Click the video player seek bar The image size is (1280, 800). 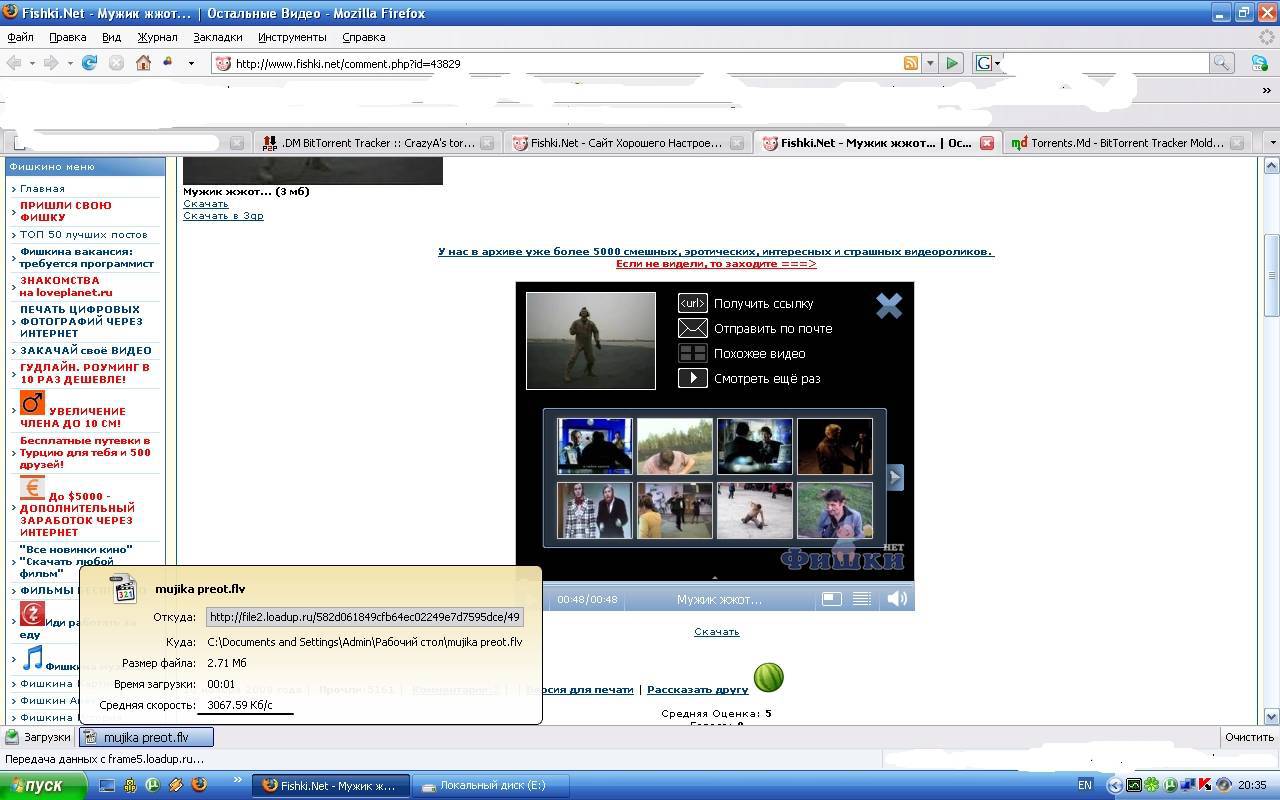[x=714, y=581]
